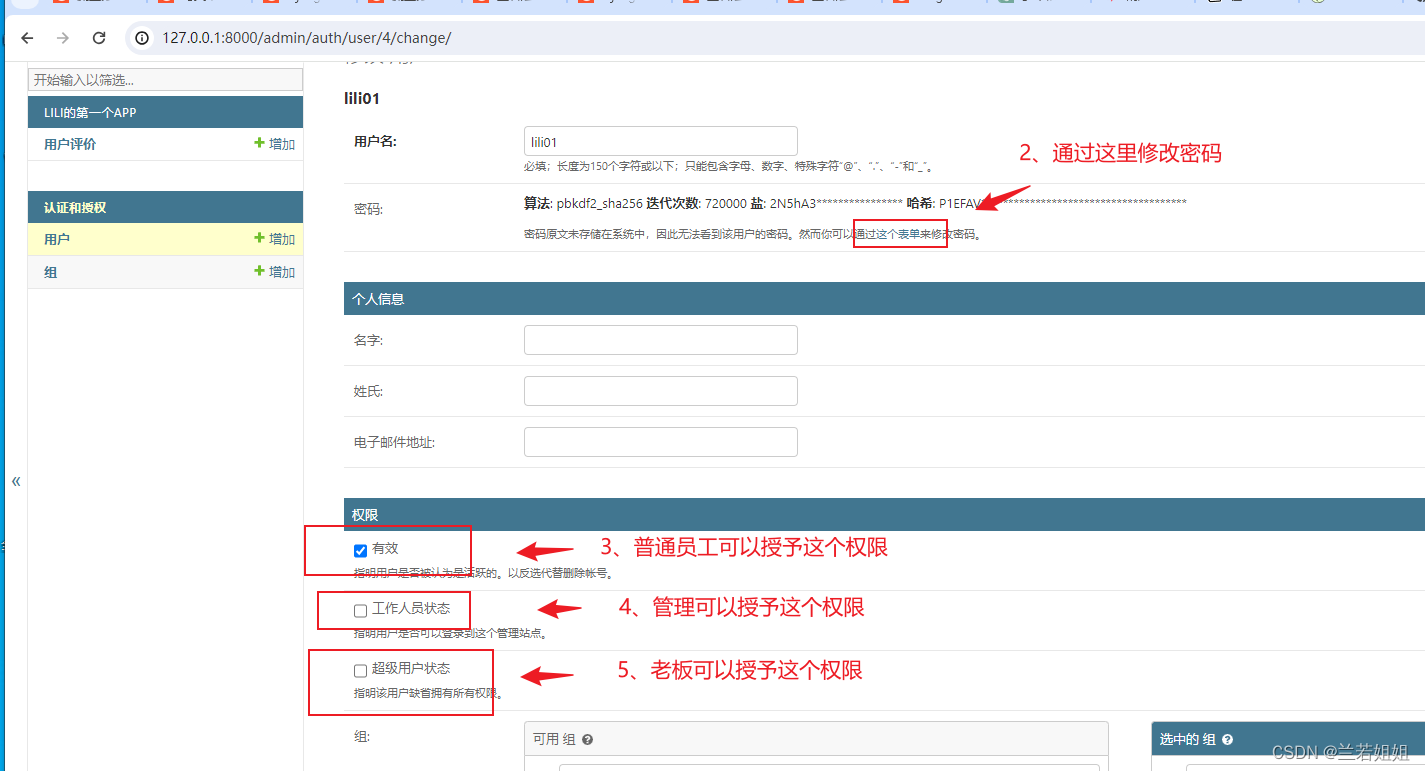The height and width of the screenshot is (771, 1425).
Task: Enable the 工作人员状态 checkbox
Action: (x=360, y=610)
